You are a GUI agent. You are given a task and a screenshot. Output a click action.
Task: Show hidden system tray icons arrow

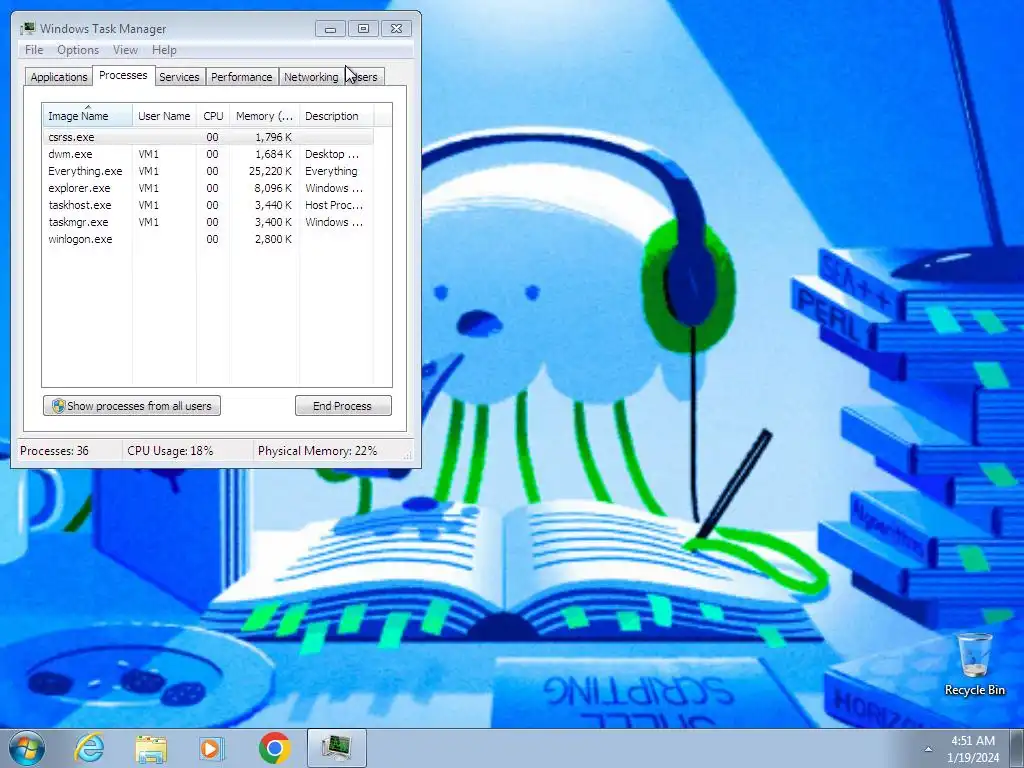pos(928,749)
